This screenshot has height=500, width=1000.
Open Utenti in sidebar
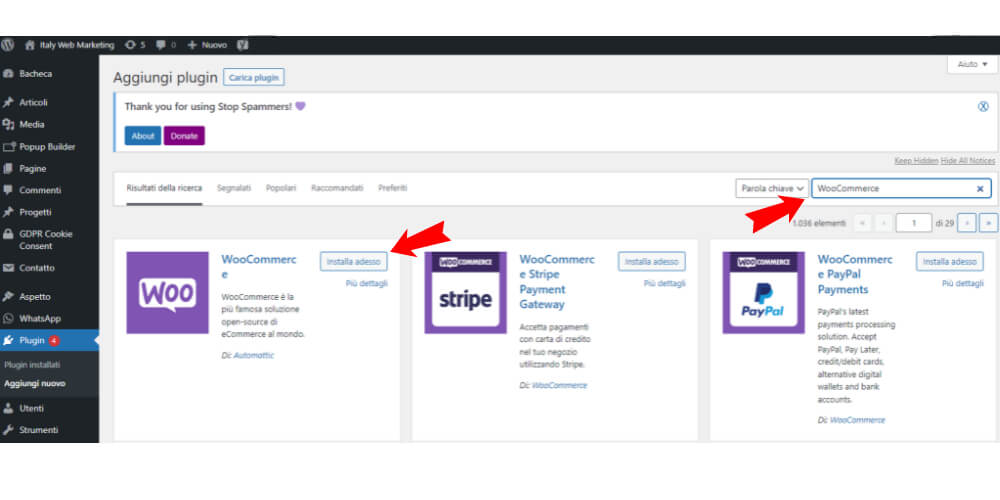coord(31,408)
